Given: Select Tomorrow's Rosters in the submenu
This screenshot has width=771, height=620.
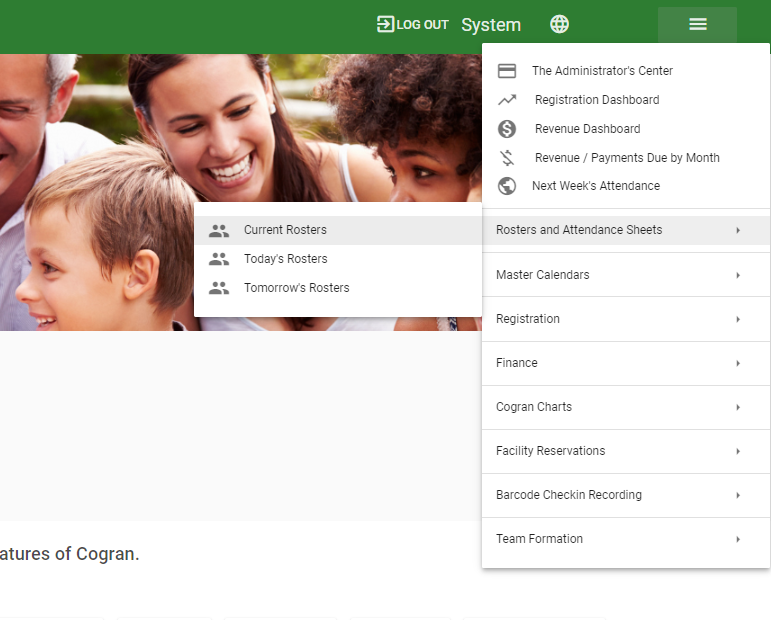Looking at the screenshot, I should 338,288.
